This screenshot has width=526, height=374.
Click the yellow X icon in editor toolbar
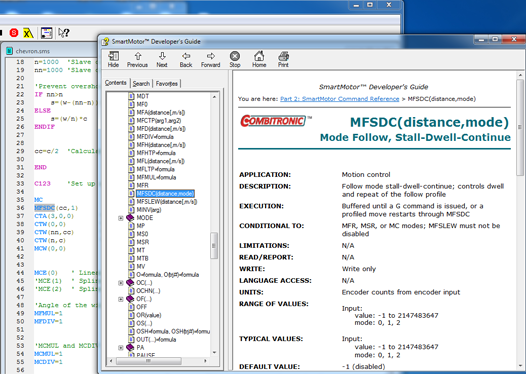28,33
